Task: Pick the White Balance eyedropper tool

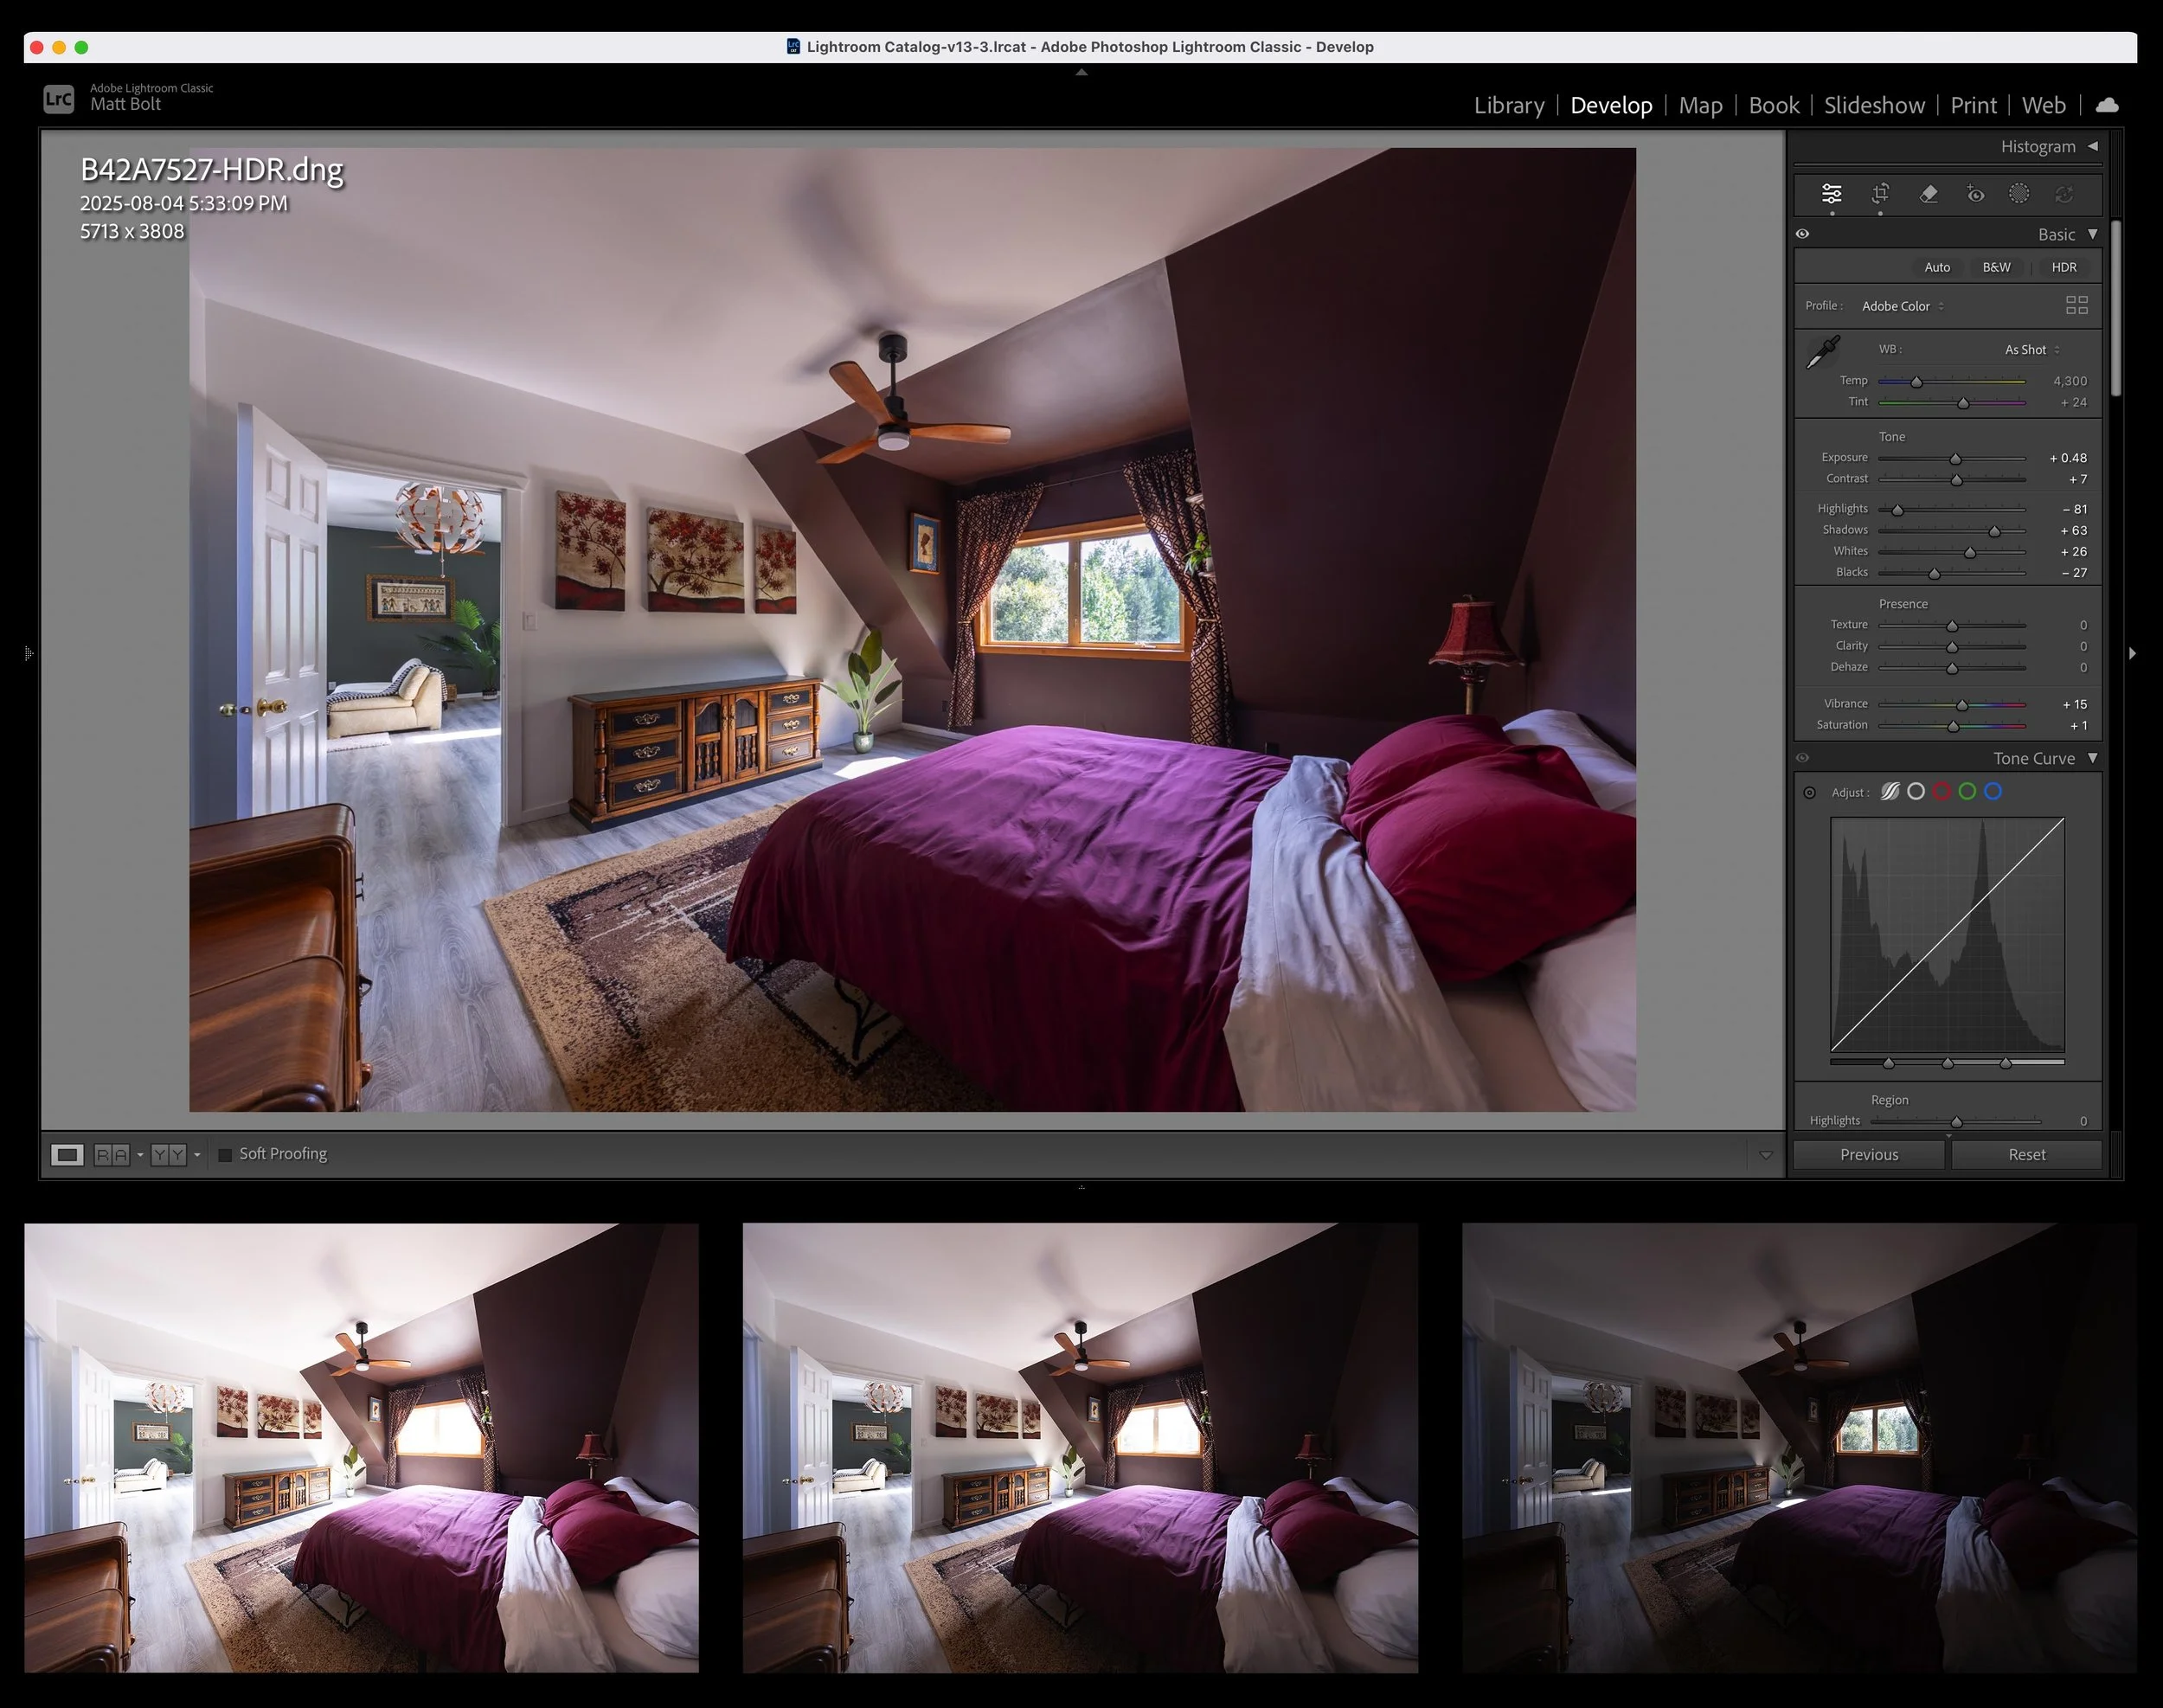Action: pyautogui.click(x=1823, y=353)
